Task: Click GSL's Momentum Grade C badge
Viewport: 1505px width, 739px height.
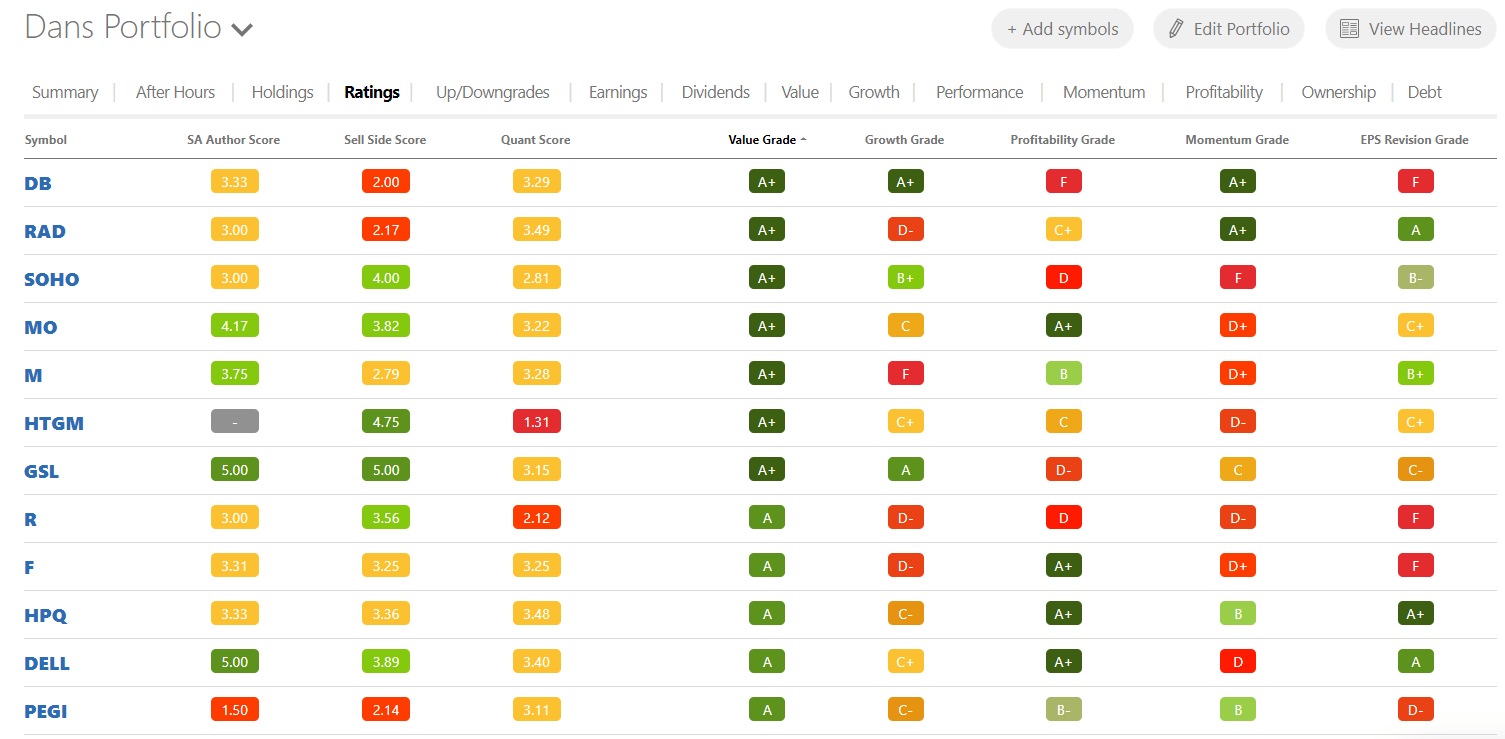Action: pos(1238,470)
